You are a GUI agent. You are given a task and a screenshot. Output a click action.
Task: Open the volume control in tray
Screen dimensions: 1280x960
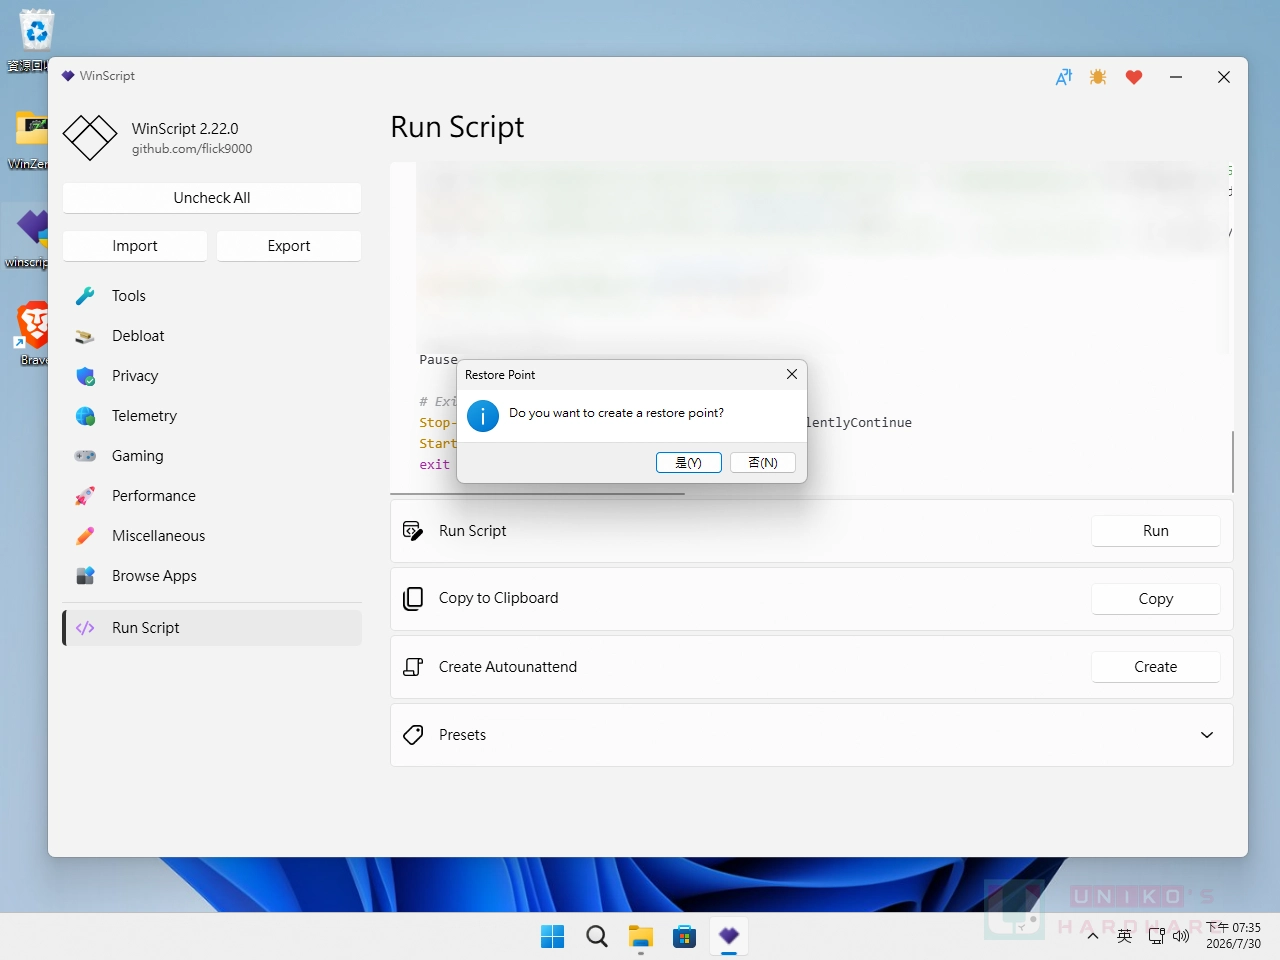coord(1181,937)
